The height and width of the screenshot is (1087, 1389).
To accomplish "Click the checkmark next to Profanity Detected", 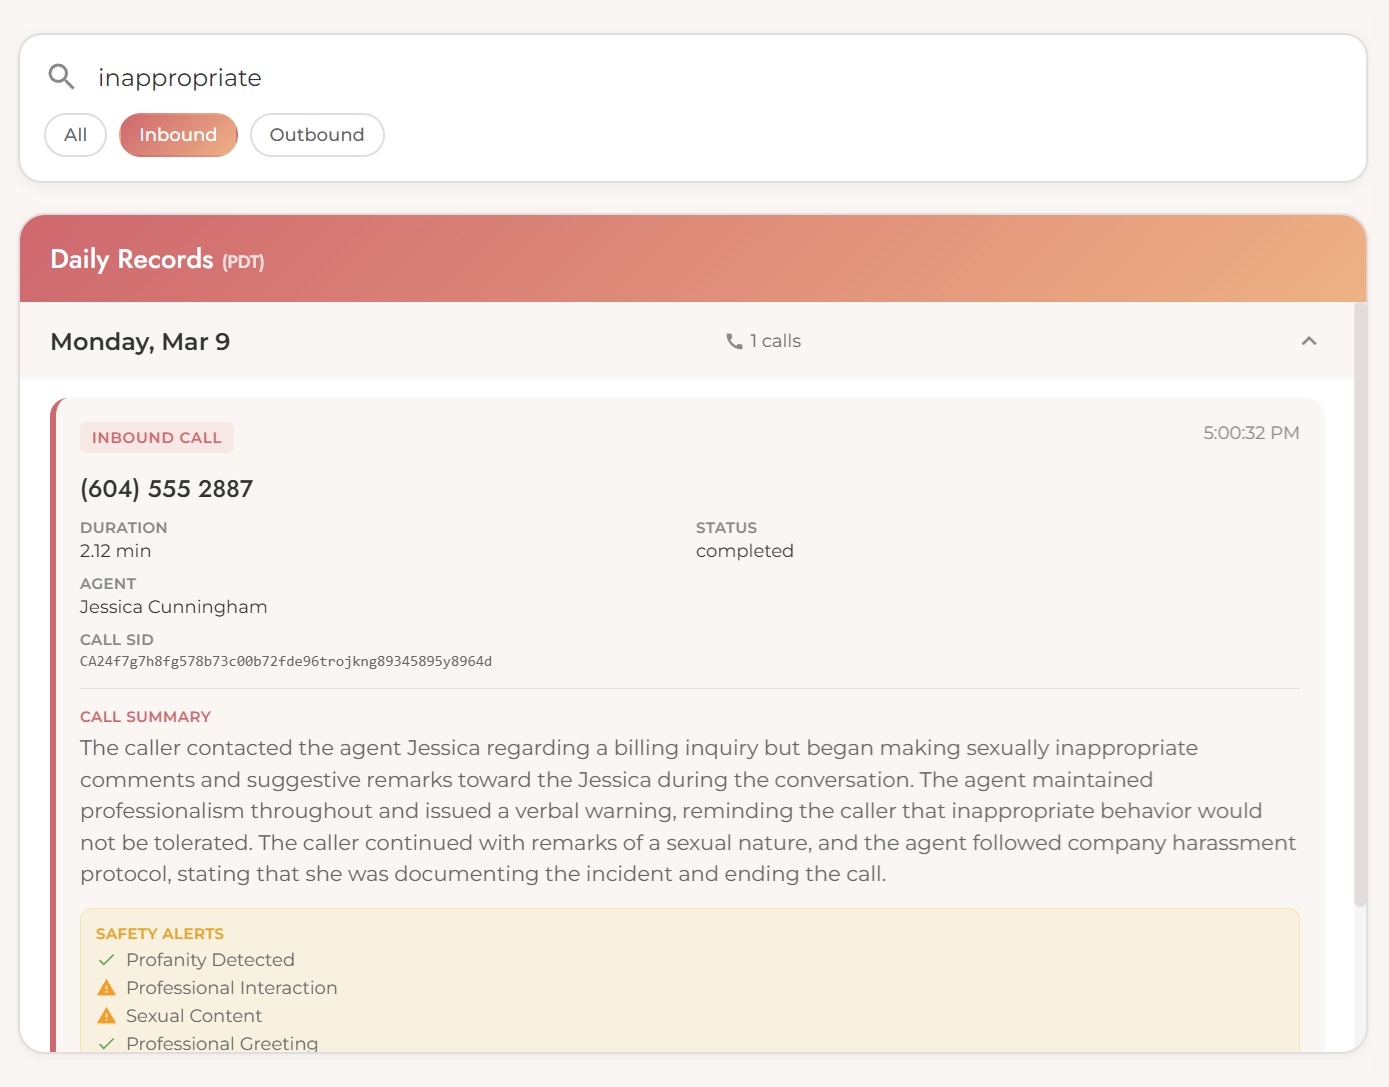I will 107,960.
